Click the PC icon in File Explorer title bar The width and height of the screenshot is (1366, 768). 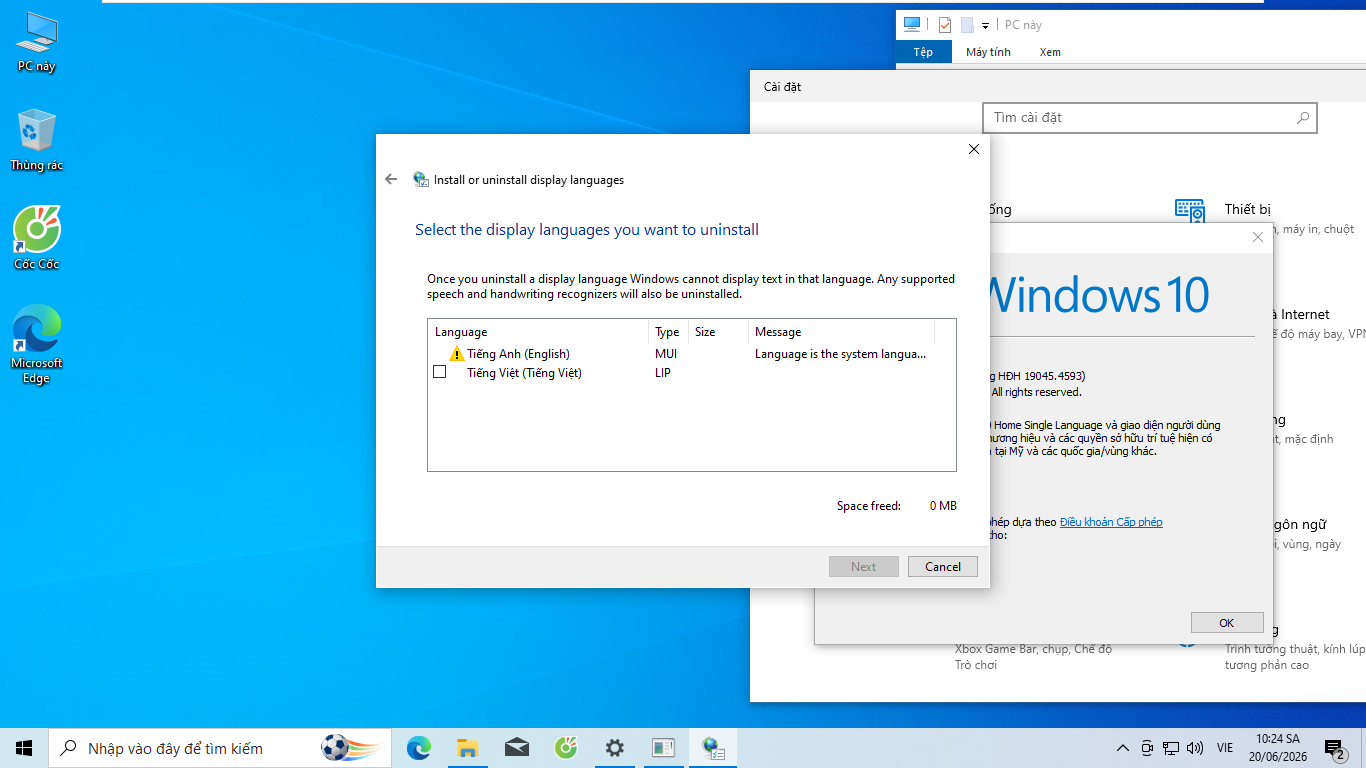911,25
